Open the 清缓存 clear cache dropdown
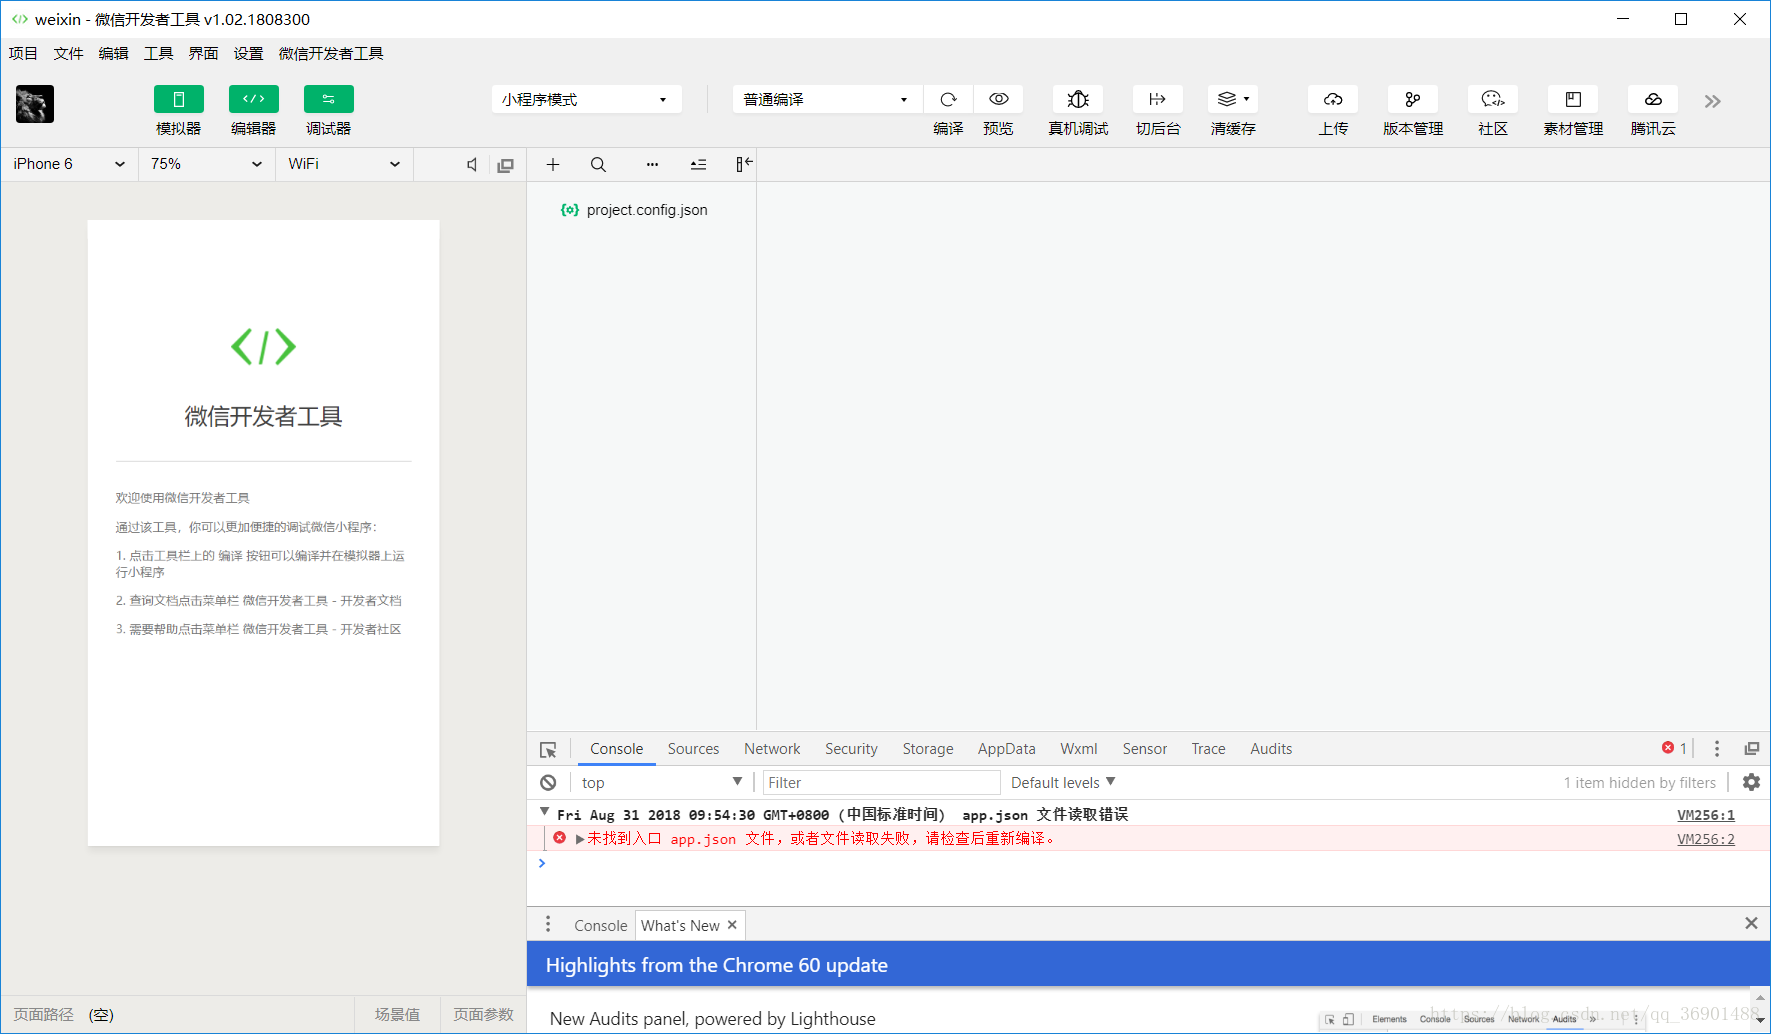 1233,99
